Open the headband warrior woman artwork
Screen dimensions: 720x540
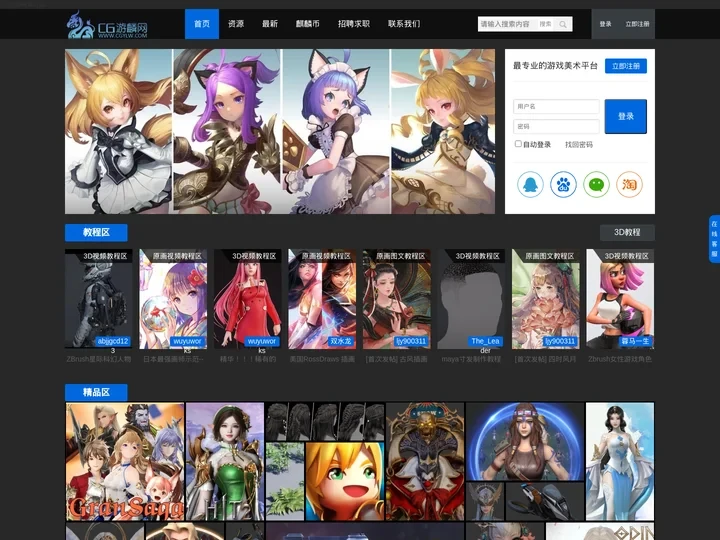pyautogui.click(x=525, y=442)
